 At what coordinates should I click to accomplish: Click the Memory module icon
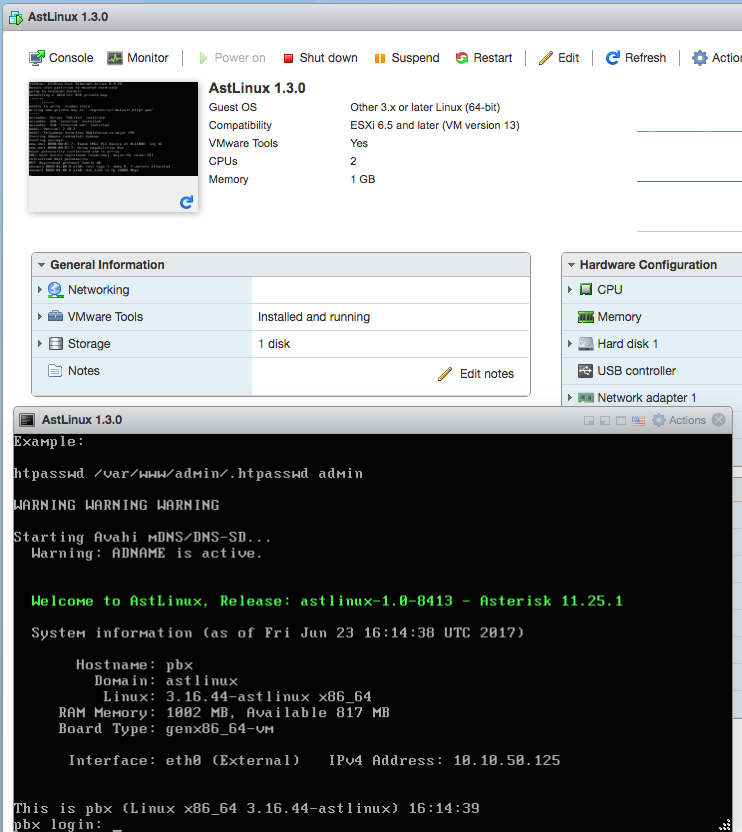click(586, 317)
